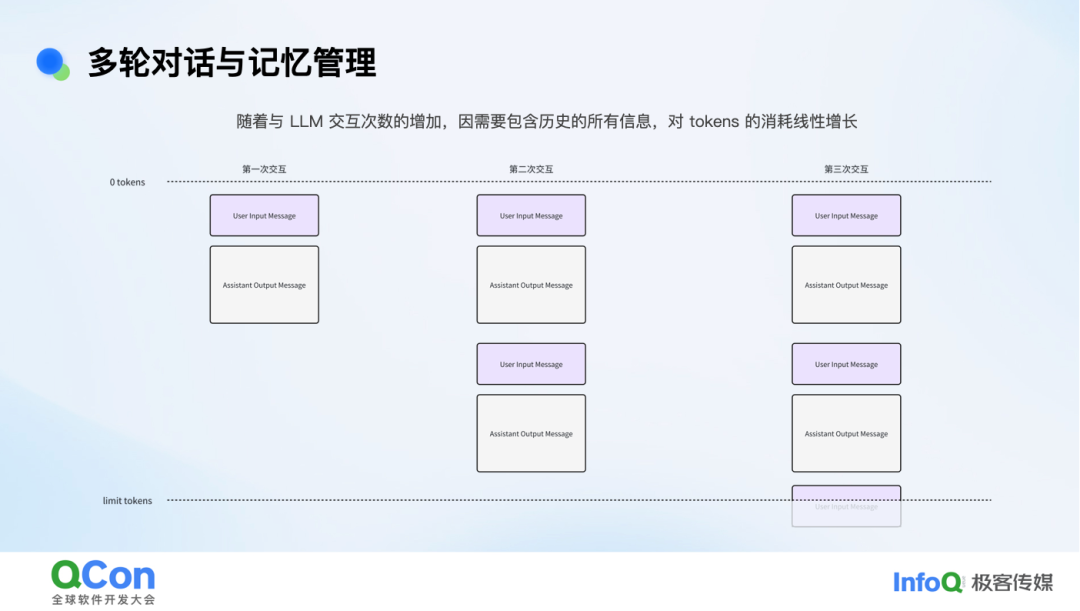Screen dimensions: 1080x611
Task: Click the slide title 多轮对话与记忆管理
Action: (231, 63)
